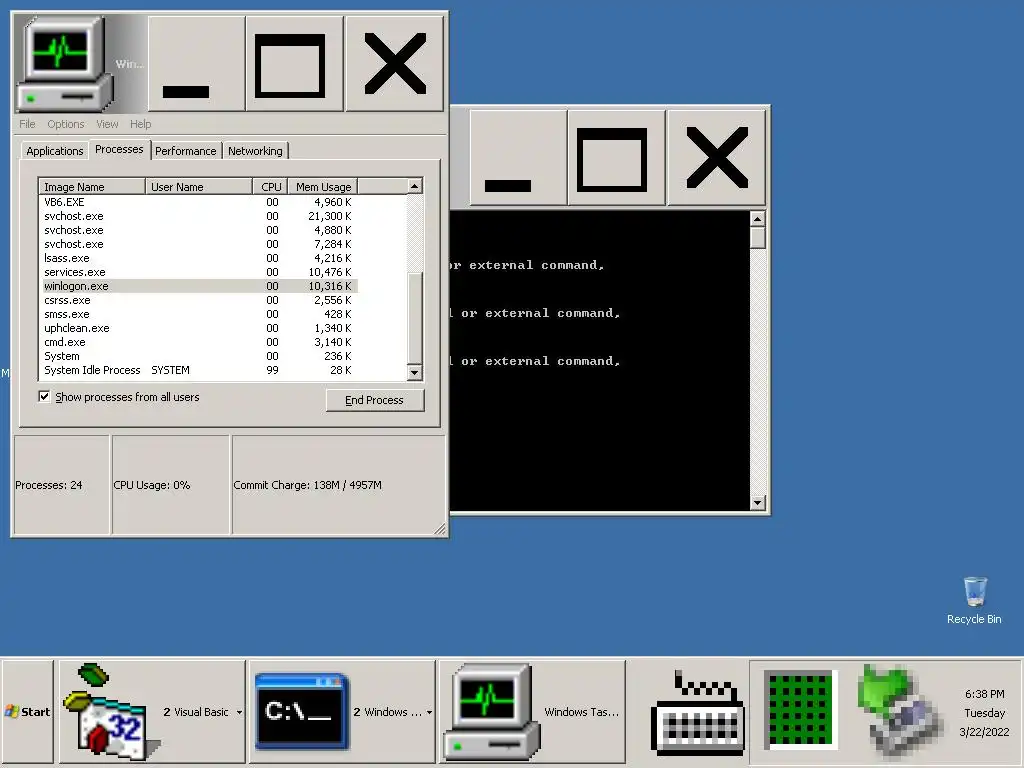
Task: Click the command window scrollbar thumb
Action: pos(758,237)
